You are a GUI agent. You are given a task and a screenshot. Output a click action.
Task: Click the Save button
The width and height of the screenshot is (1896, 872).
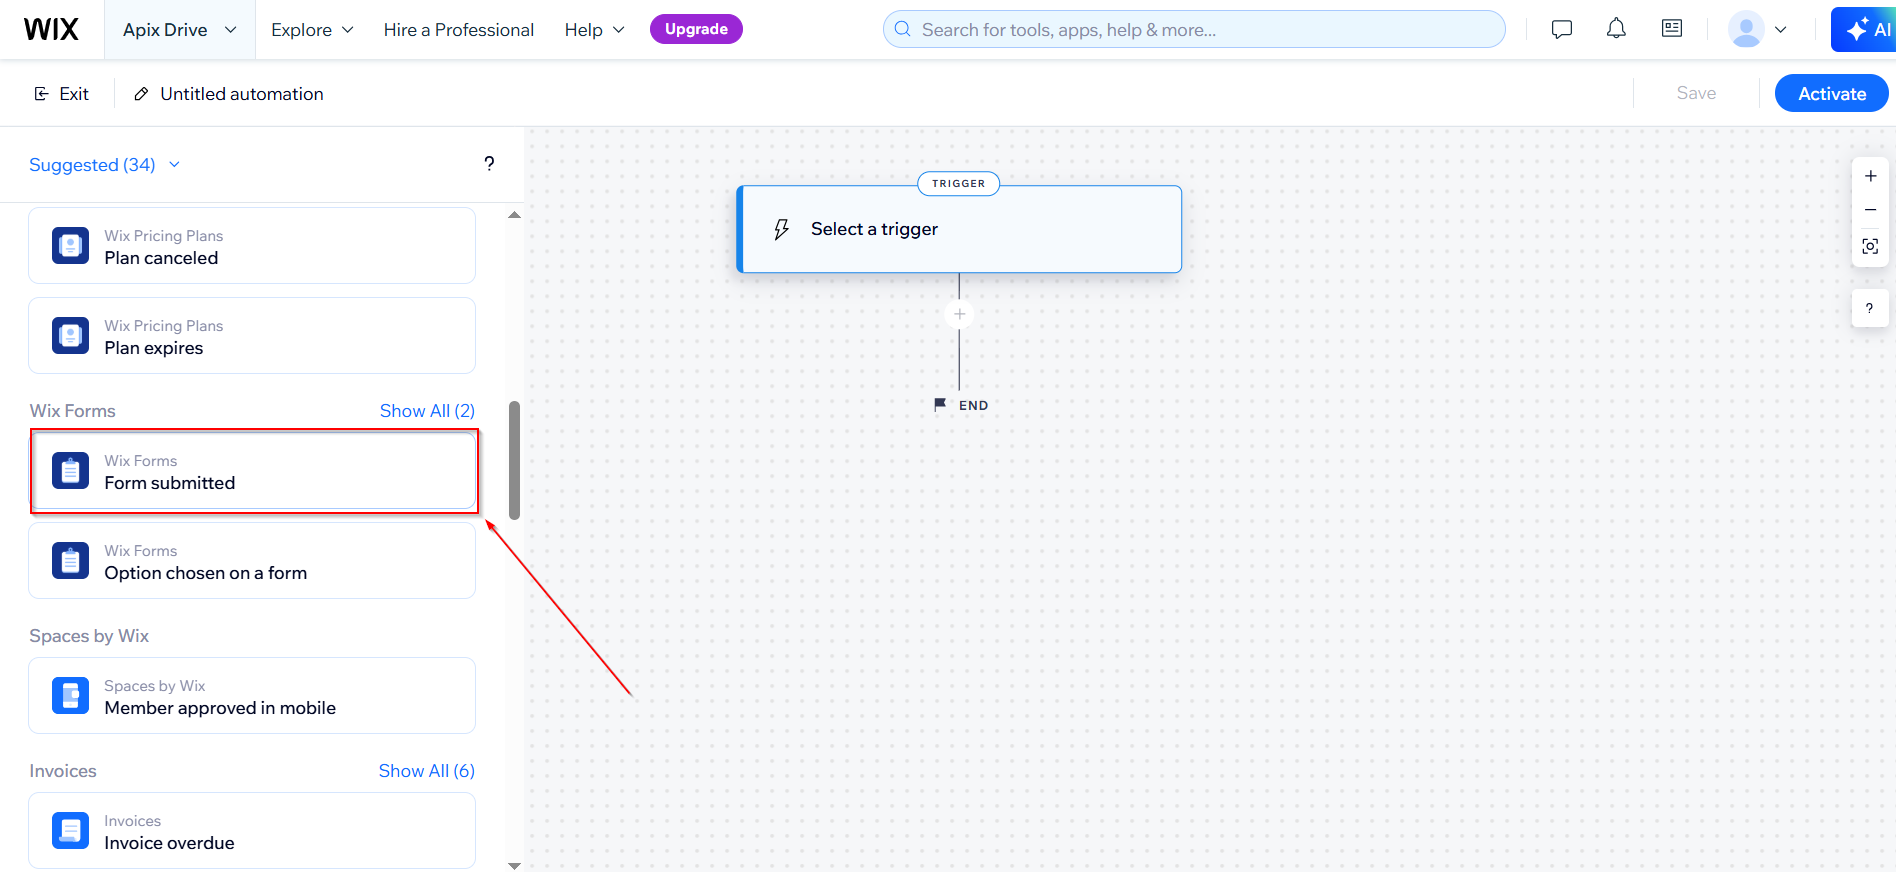pyautogui.click(x=1696, y=93)
